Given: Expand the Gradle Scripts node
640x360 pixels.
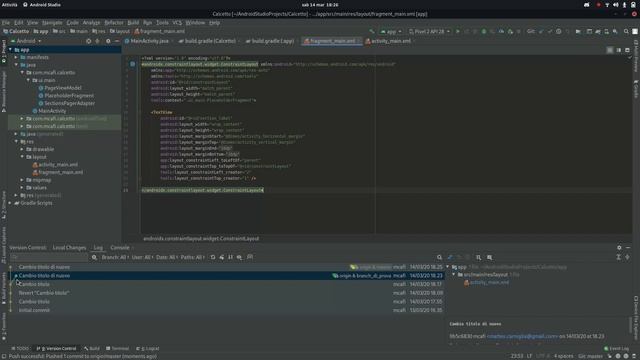Looking at the screenshot, I should 11,203.
